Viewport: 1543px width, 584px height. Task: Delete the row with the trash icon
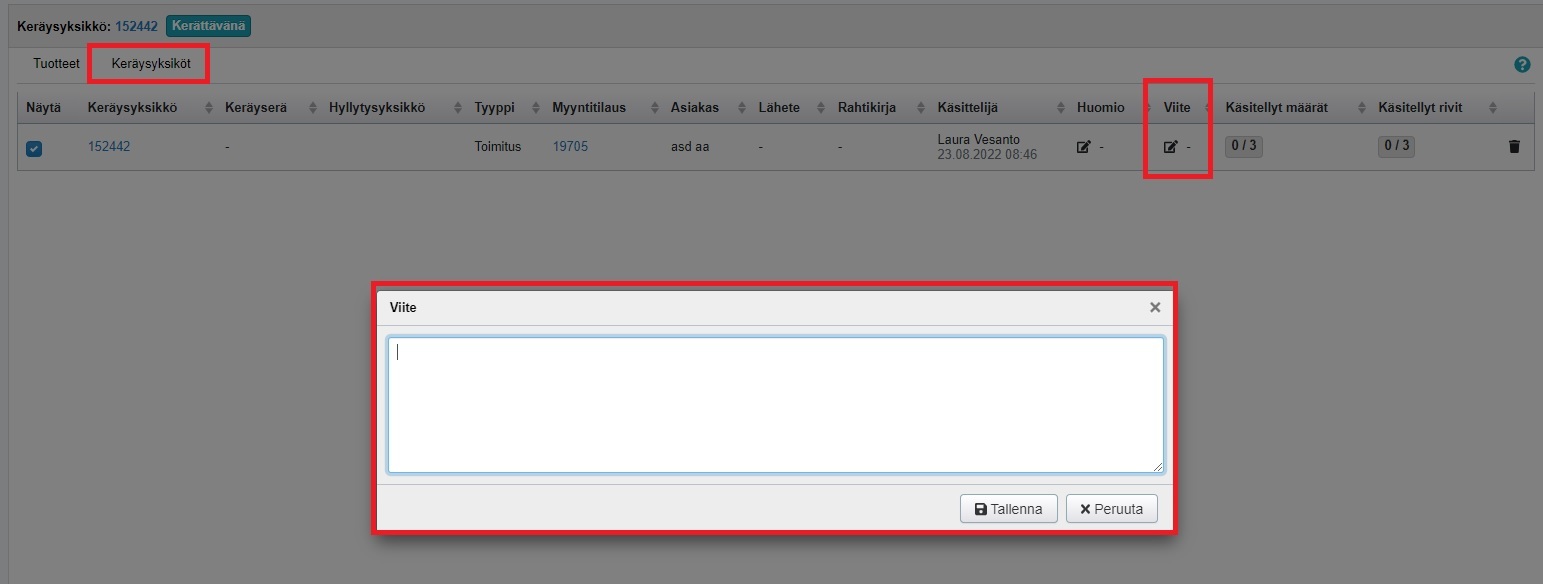[1513, 147]
